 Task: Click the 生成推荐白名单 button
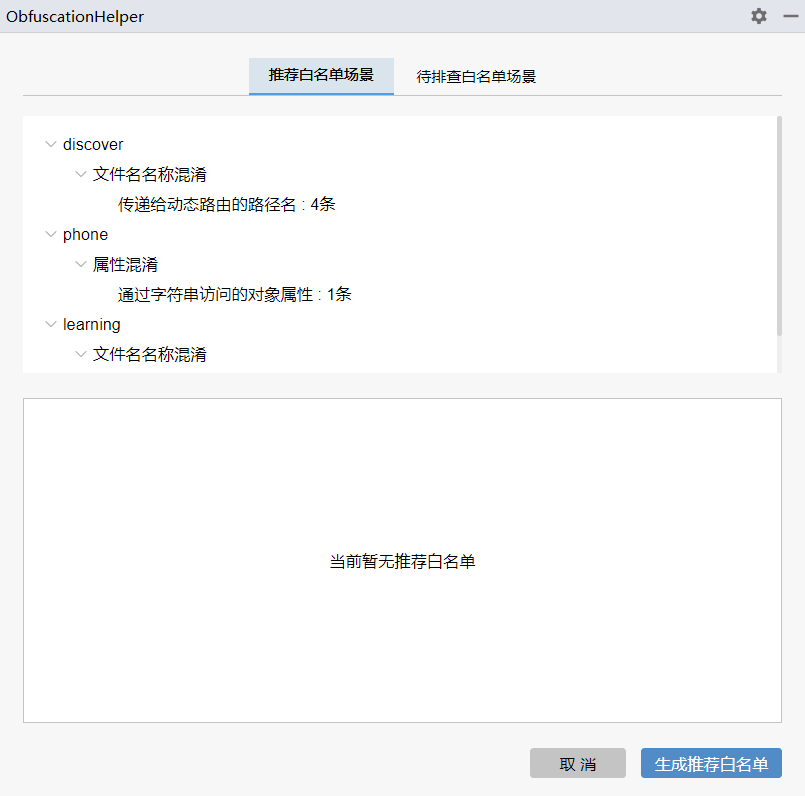[x=711, y=764]
